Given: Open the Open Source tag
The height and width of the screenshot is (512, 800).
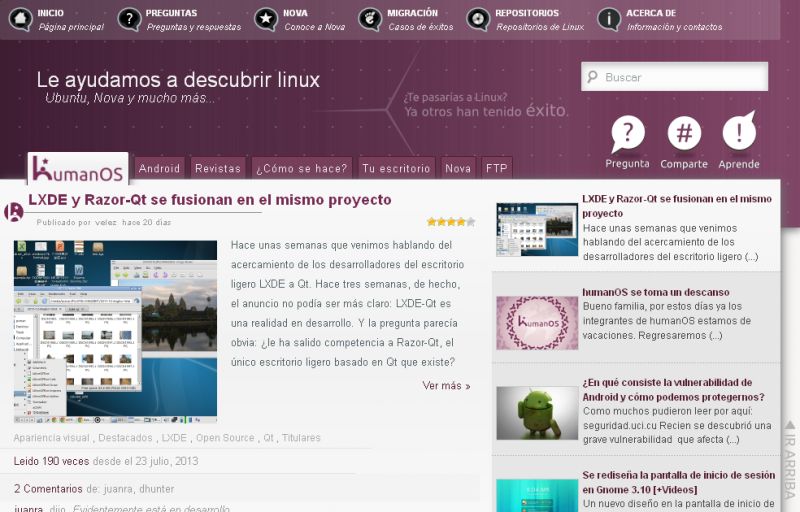Looking at the screenshot, I should pyautogui.click(x=225, y=438).
